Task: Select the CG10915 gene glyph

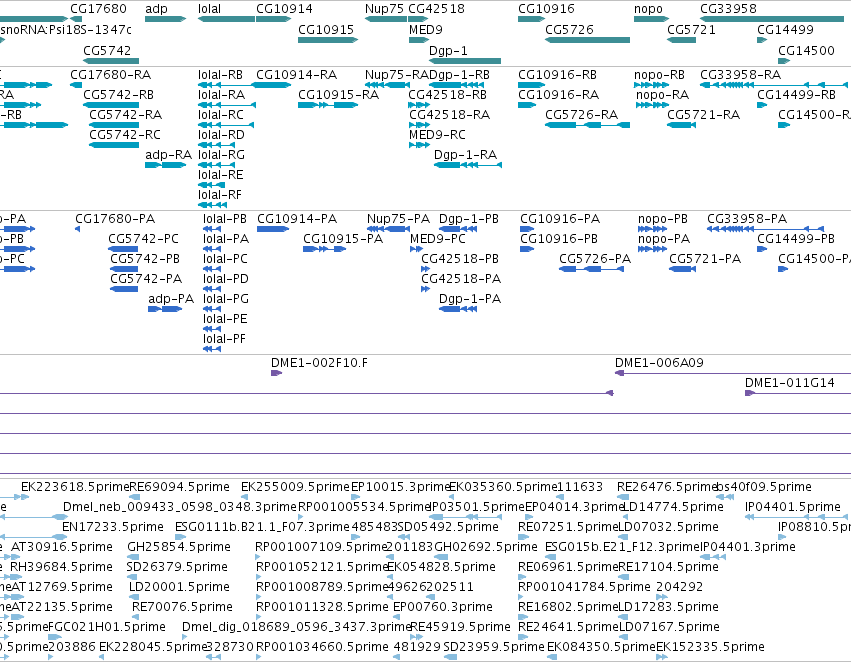Action: pyautogui.click(x=328, y=40)
